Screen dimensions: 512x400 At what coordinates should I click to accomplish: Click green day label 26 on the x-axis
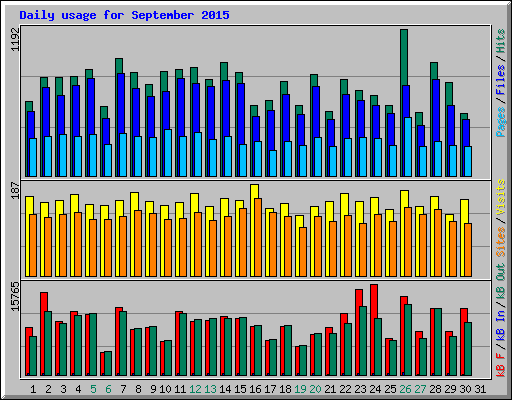(x=405, y=389)
